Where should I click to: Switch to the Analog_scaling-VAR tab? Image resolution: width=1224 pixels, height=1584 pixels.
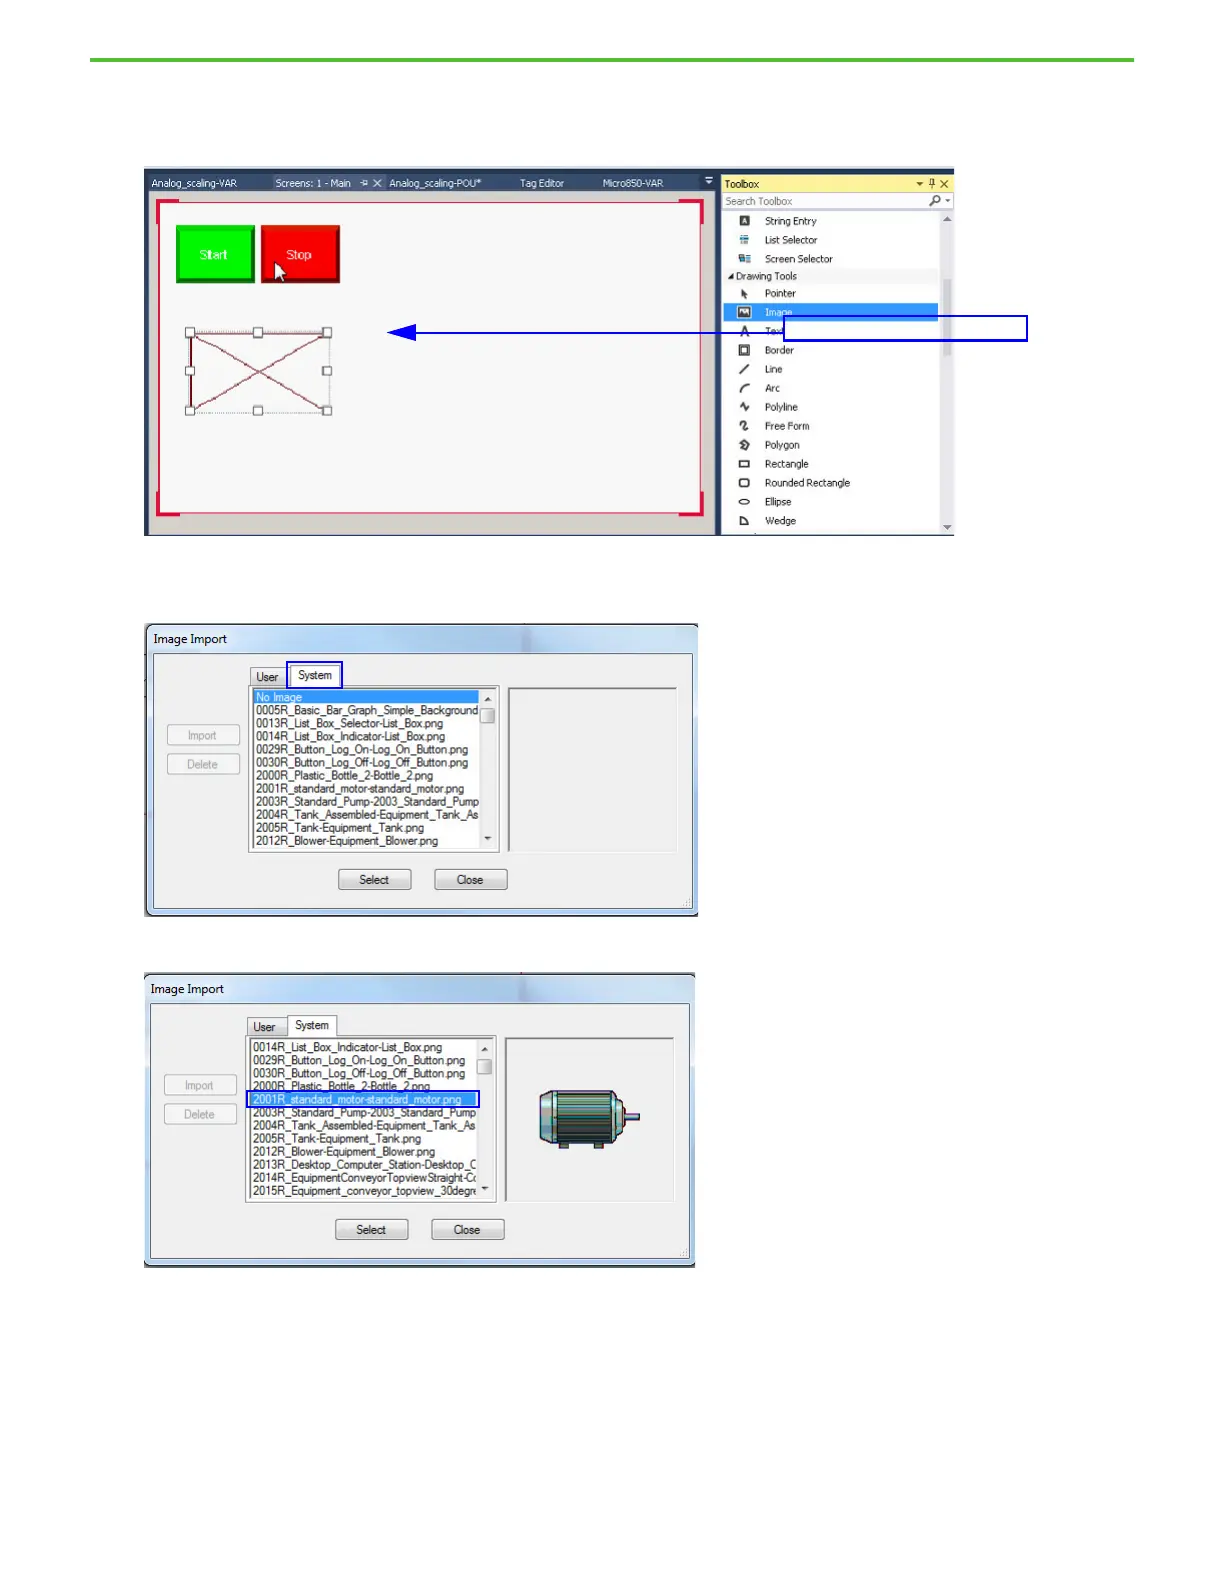click(194, 183)
